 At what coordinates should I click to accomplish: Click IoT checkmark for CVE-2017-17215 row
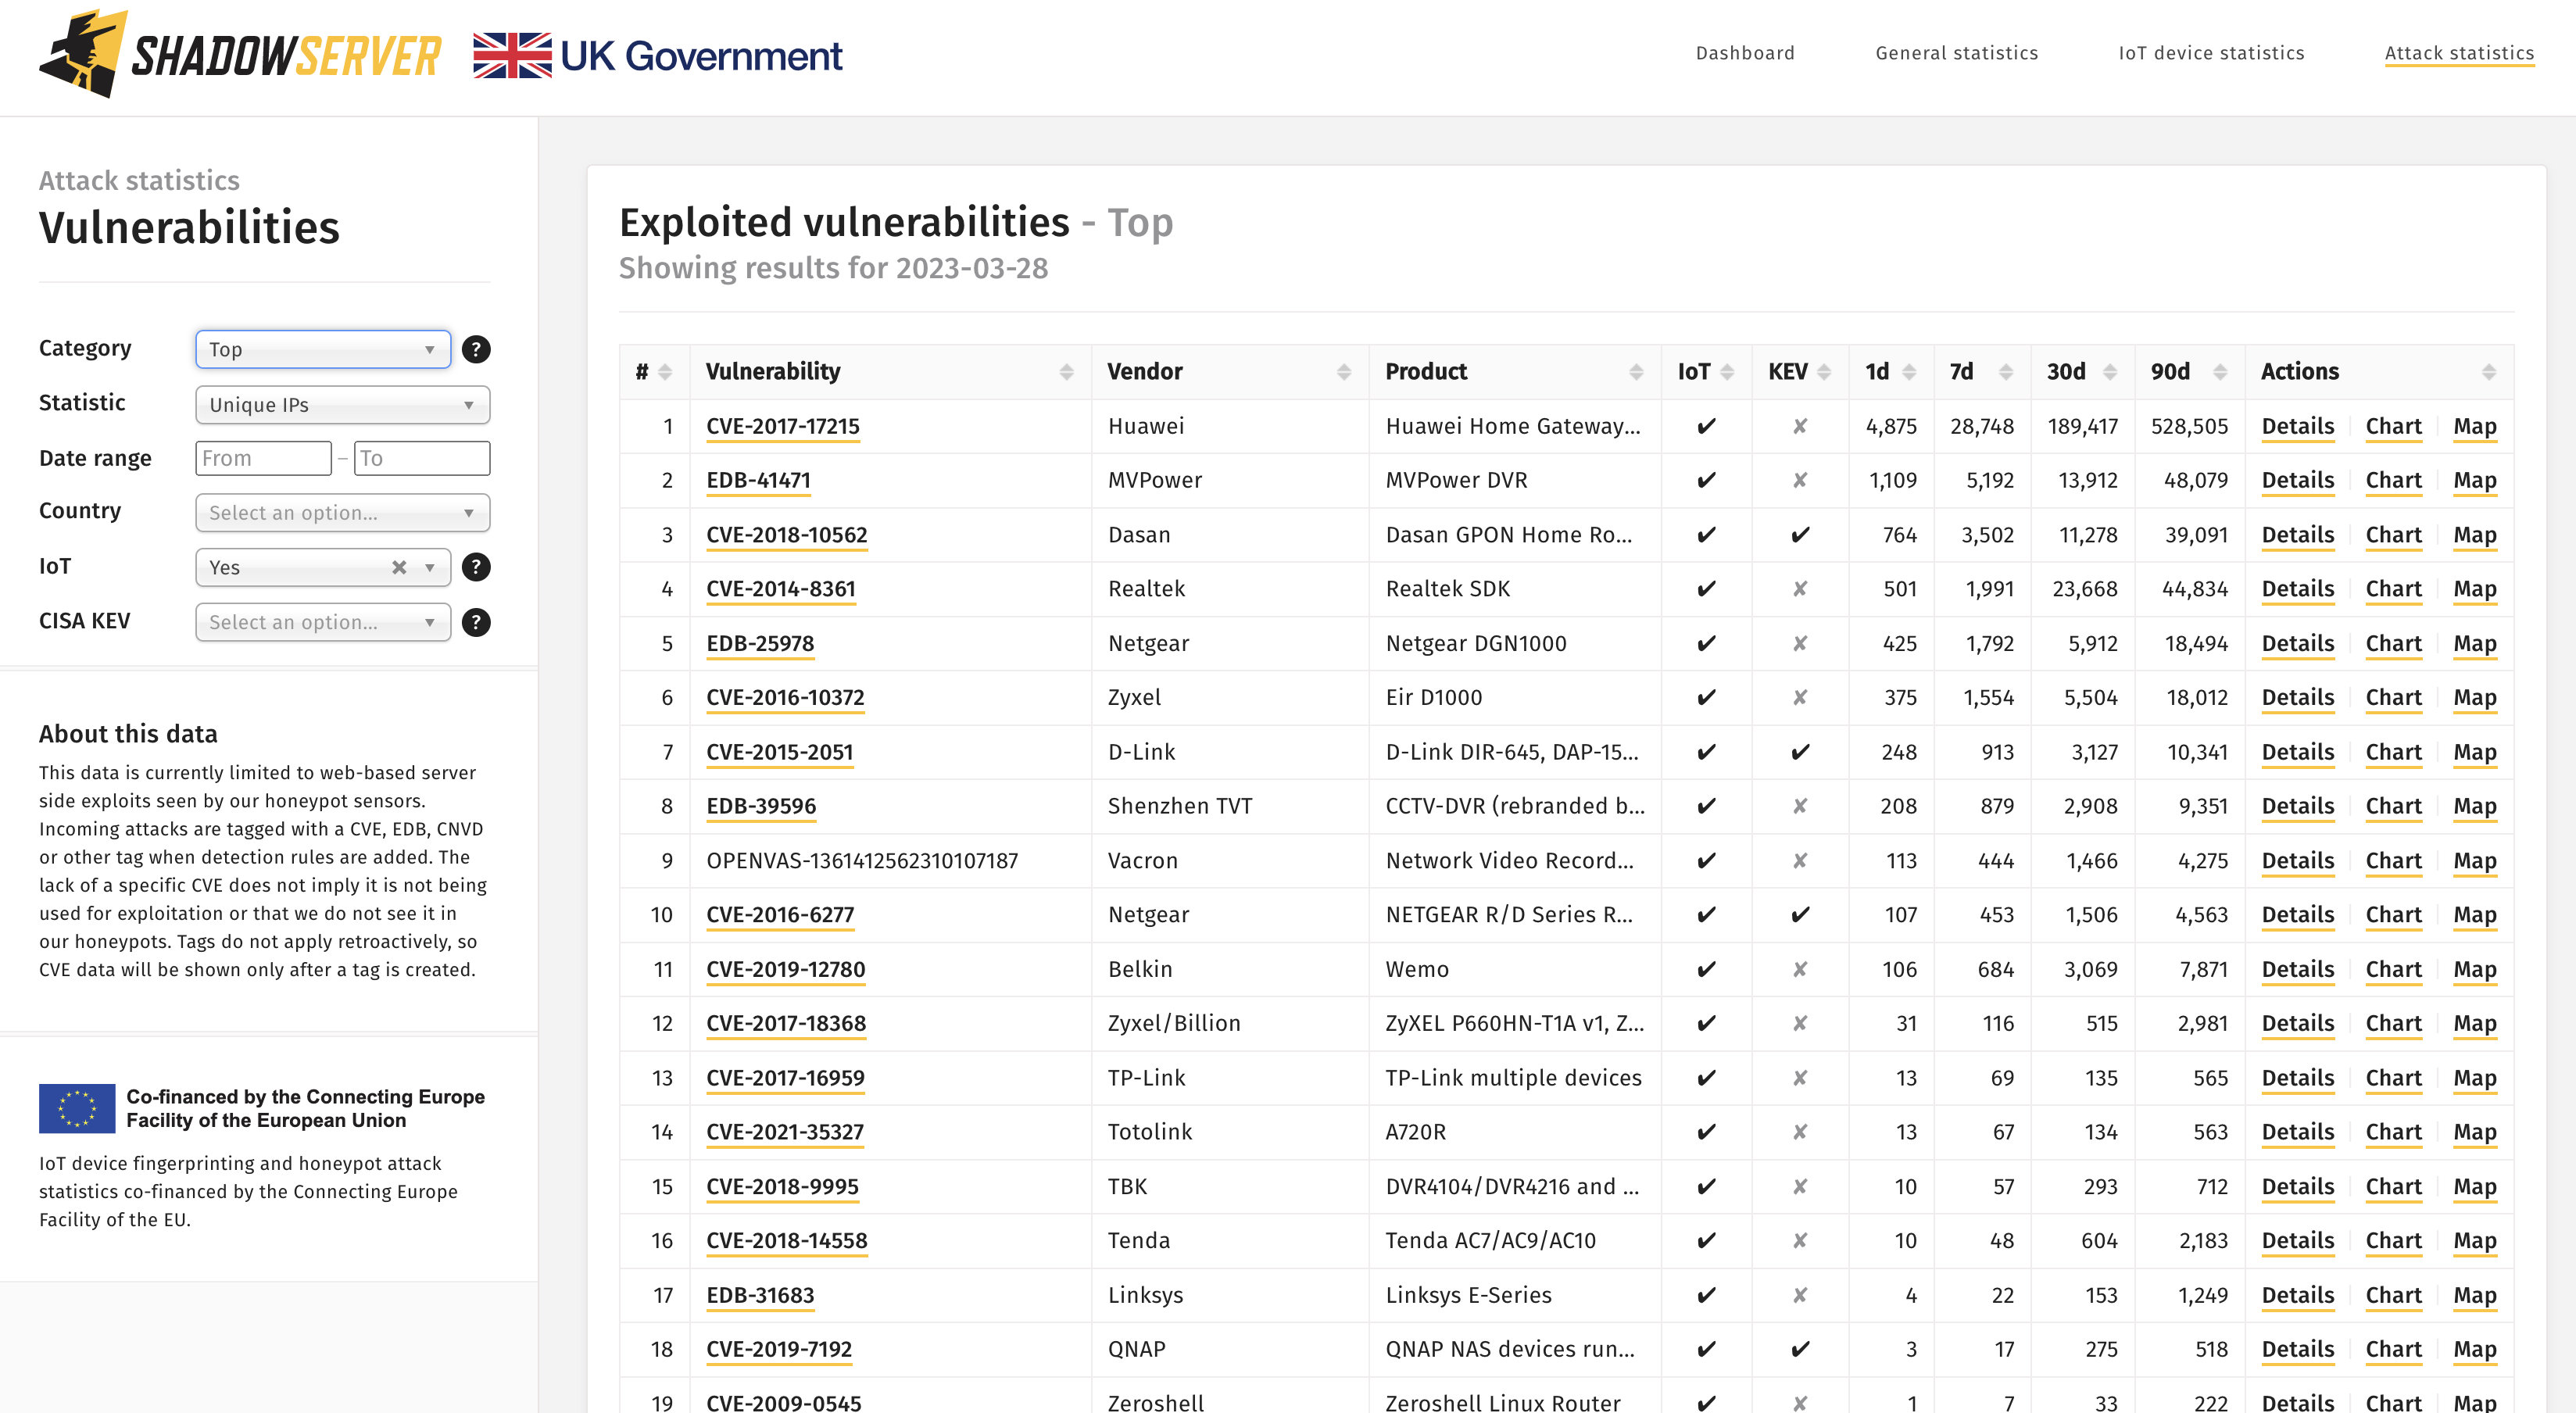click(x=1706, y=426)
